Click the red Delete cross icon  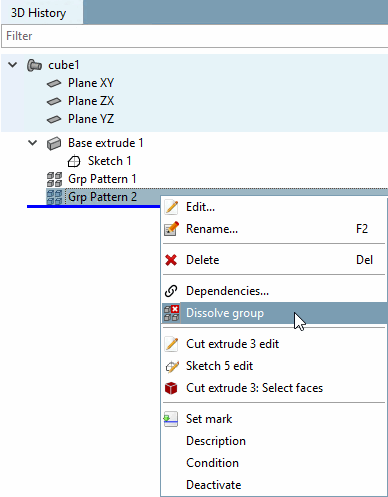(171, 260)
